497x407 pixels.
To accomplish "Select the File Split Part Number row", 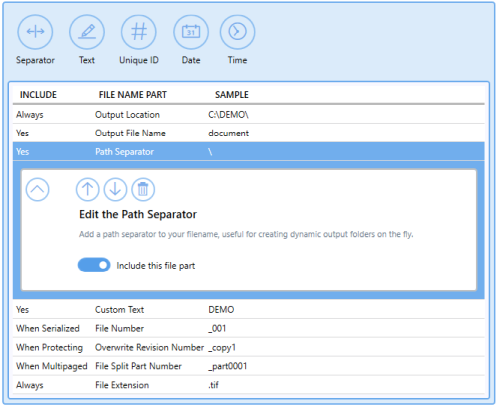I will point(249,366).
